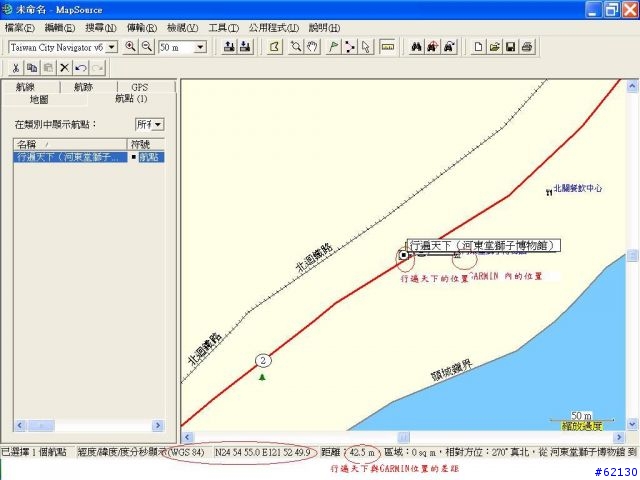The image size is (640, 480).
Task: Open find places binoculars icon
Action: coord(416,47)
